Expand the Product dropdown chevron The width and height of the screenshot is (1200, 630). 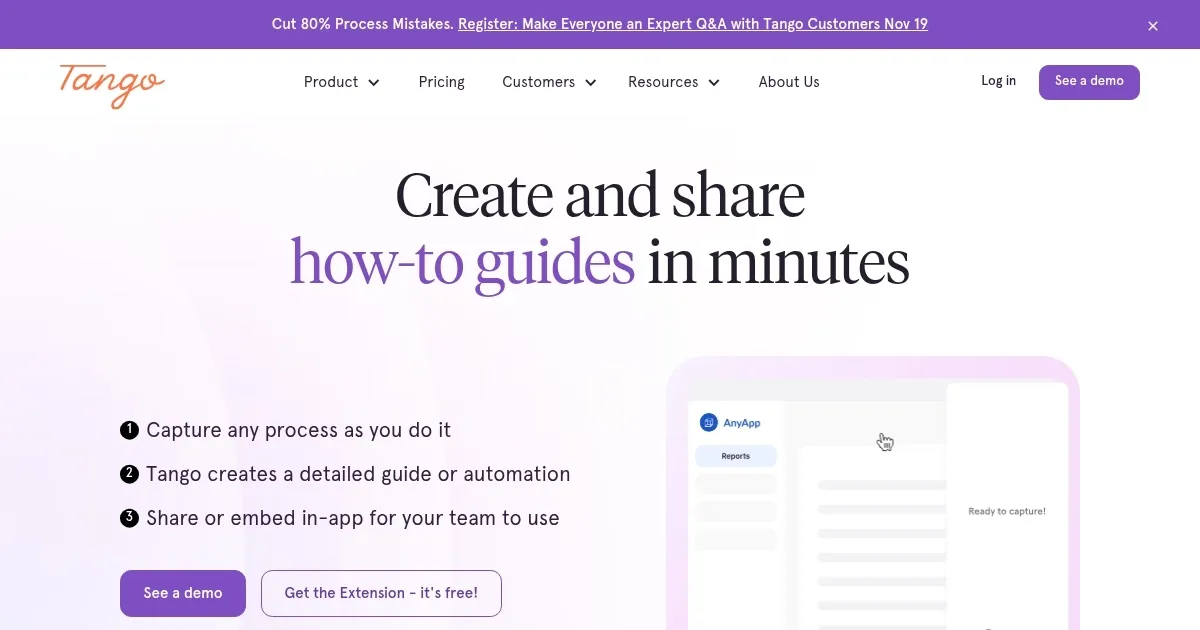374,83
